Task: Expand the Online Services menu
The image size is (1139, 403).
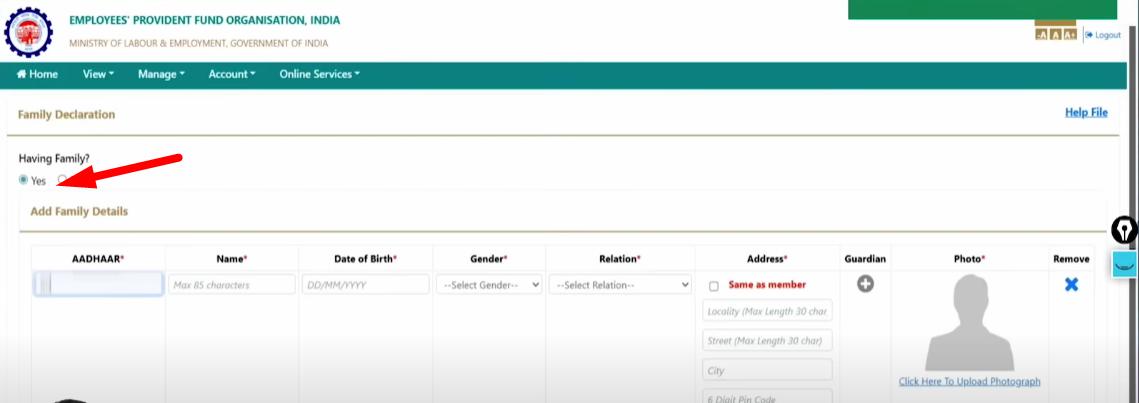Action: 319,74
